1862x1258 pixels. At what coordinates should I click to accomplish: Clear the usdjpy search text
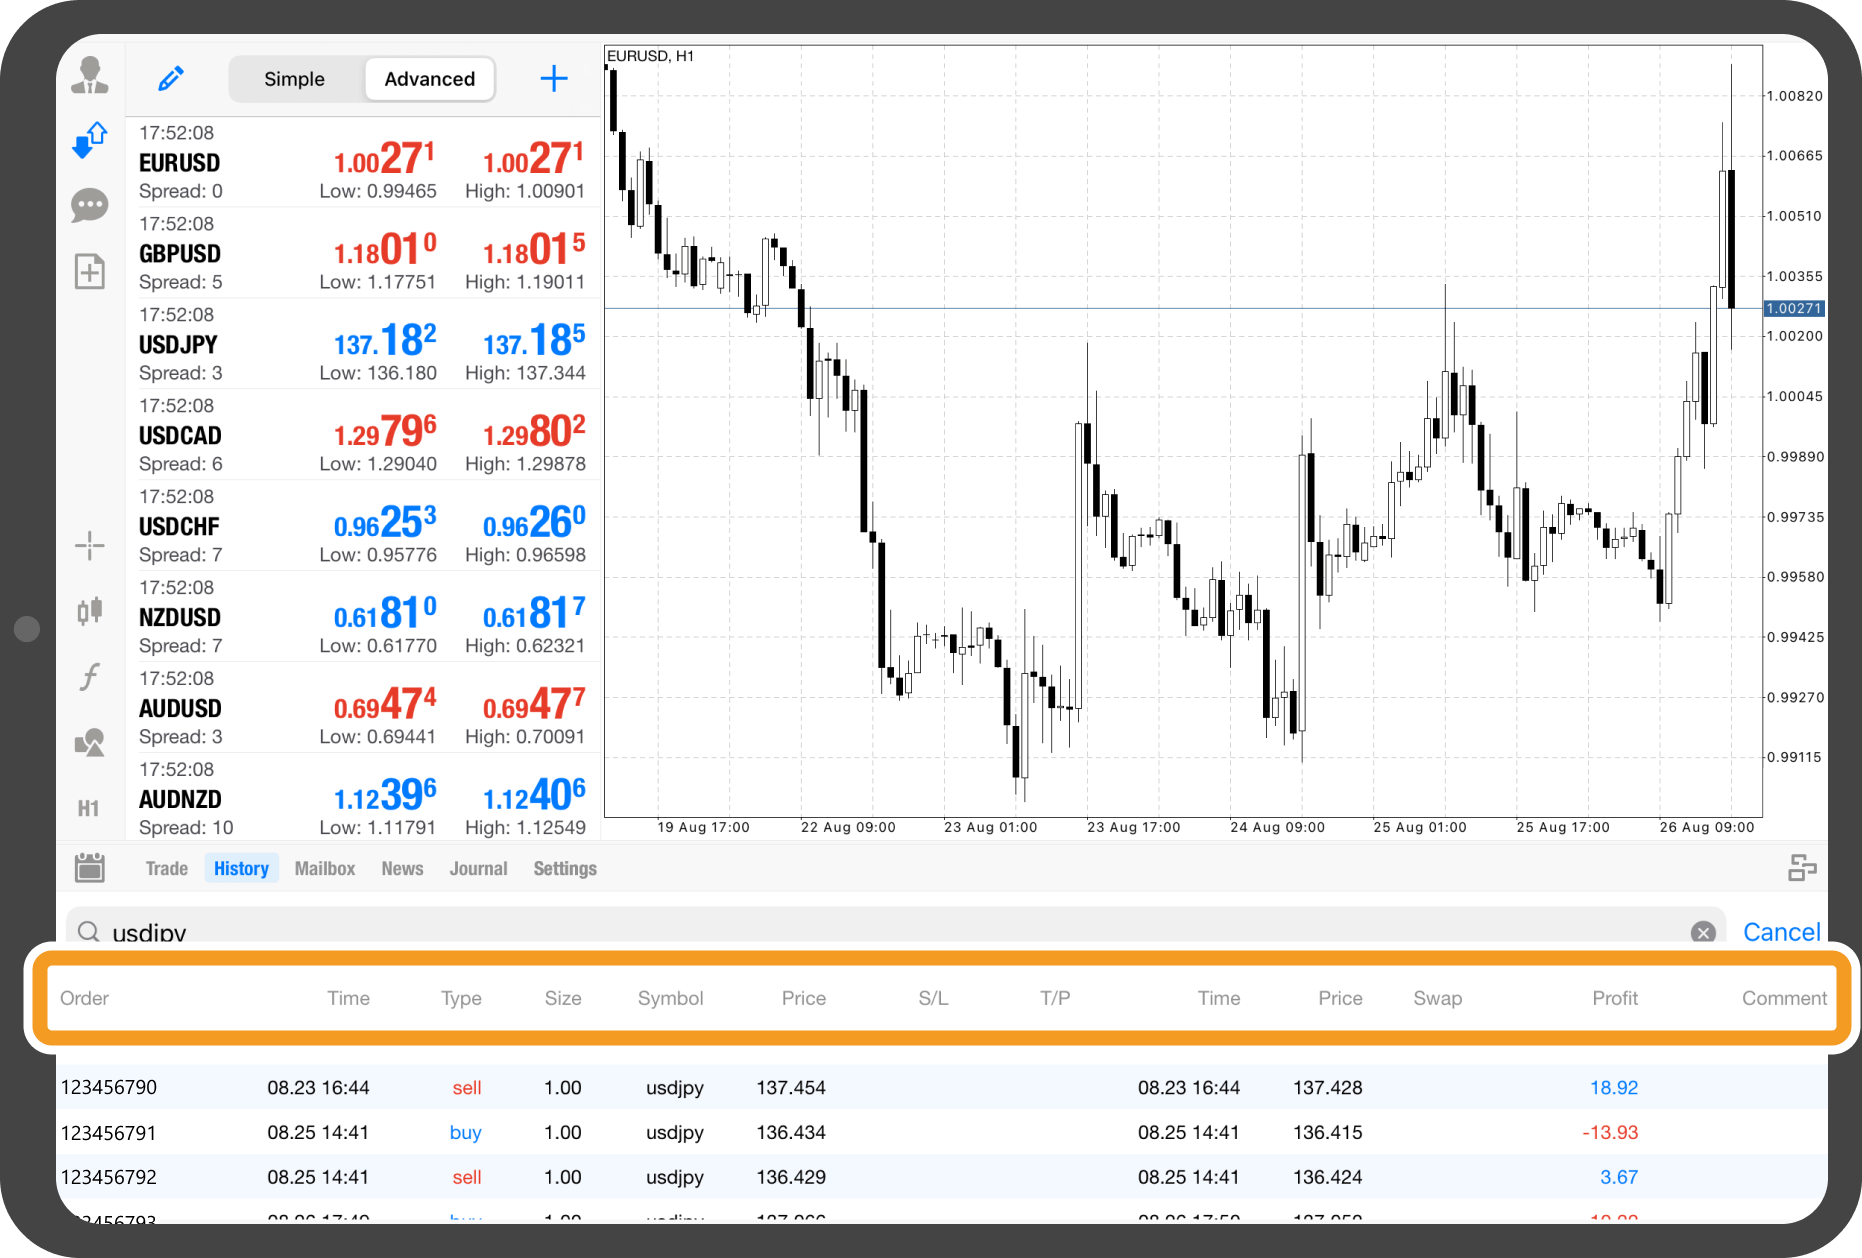click(x=1702, y=932)
